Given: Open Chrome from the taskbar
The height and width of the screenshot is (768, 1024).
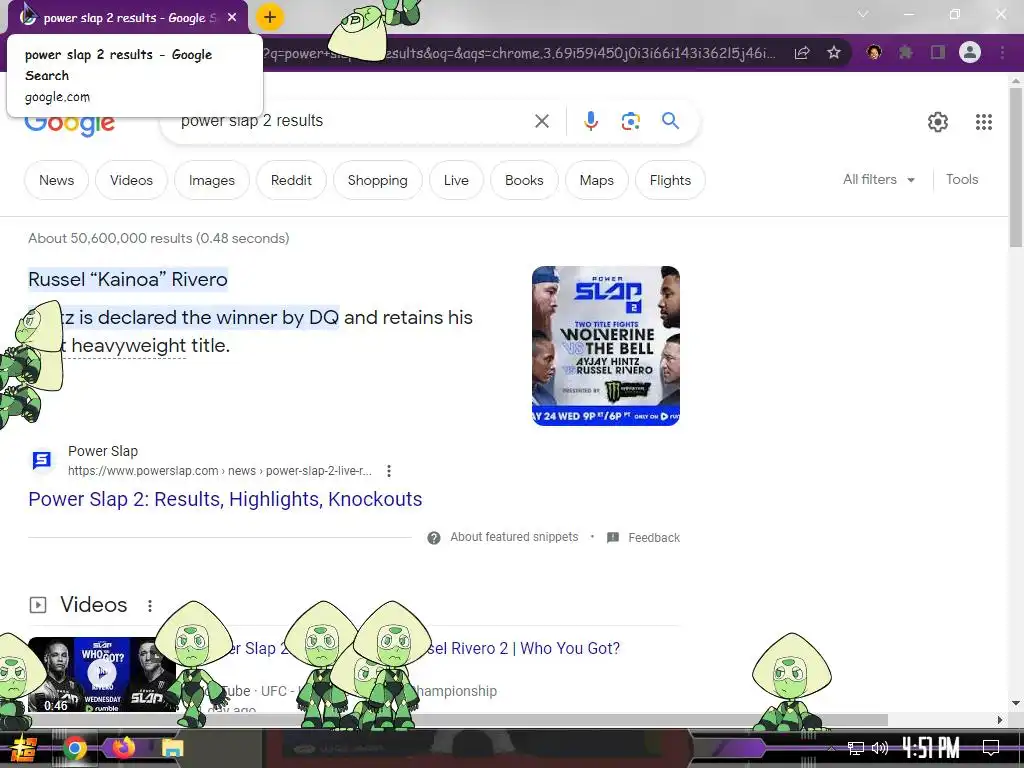Looking at the screenshot, I should pos(74,748).
